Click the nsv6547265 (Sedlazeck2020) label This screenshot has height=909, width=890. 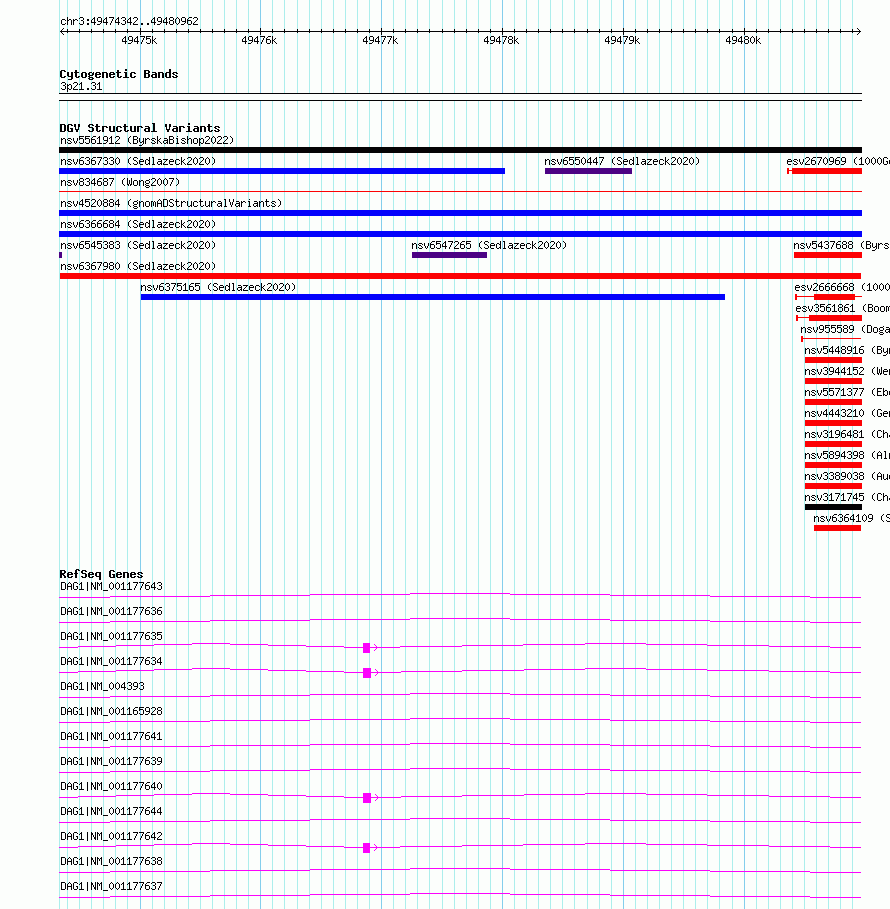coord(489,245)
